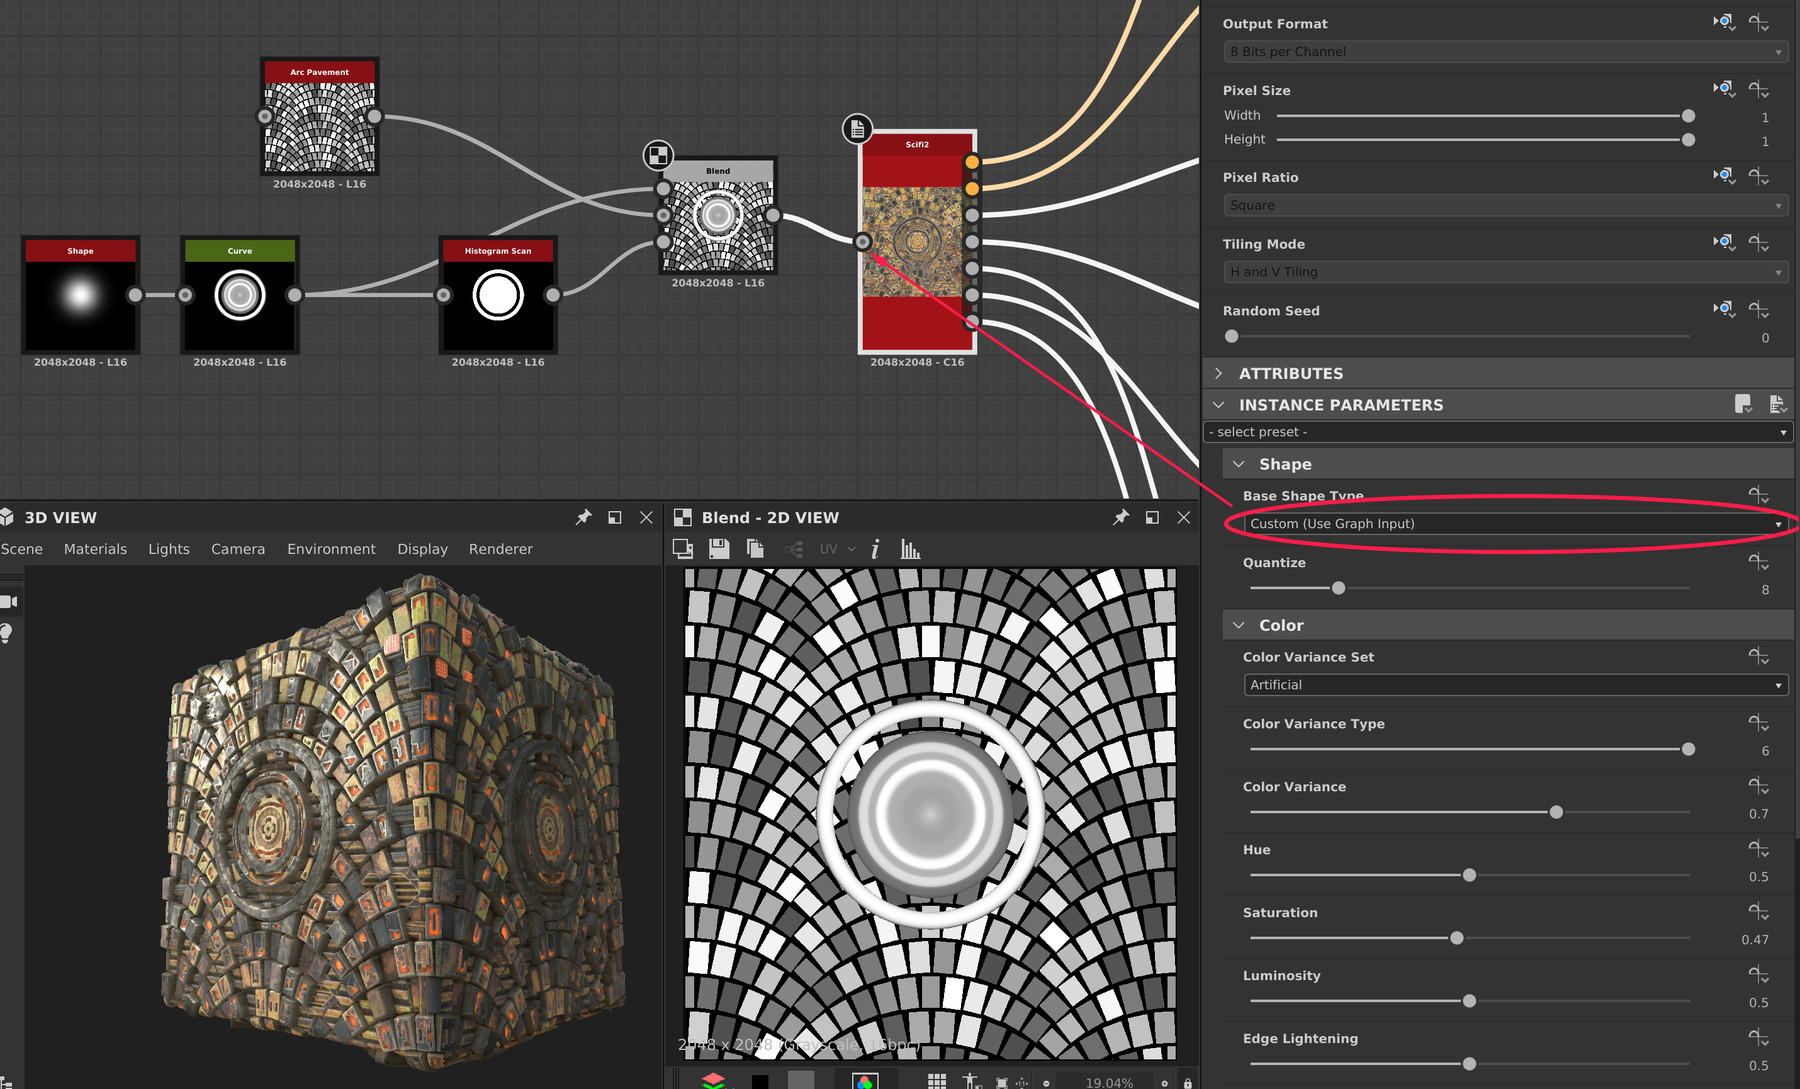The height and width of the screenshot is (1089, 1800).
Task: Click the zoom-in plus button in the status bar
Action: click(x=1163, y=1081)
